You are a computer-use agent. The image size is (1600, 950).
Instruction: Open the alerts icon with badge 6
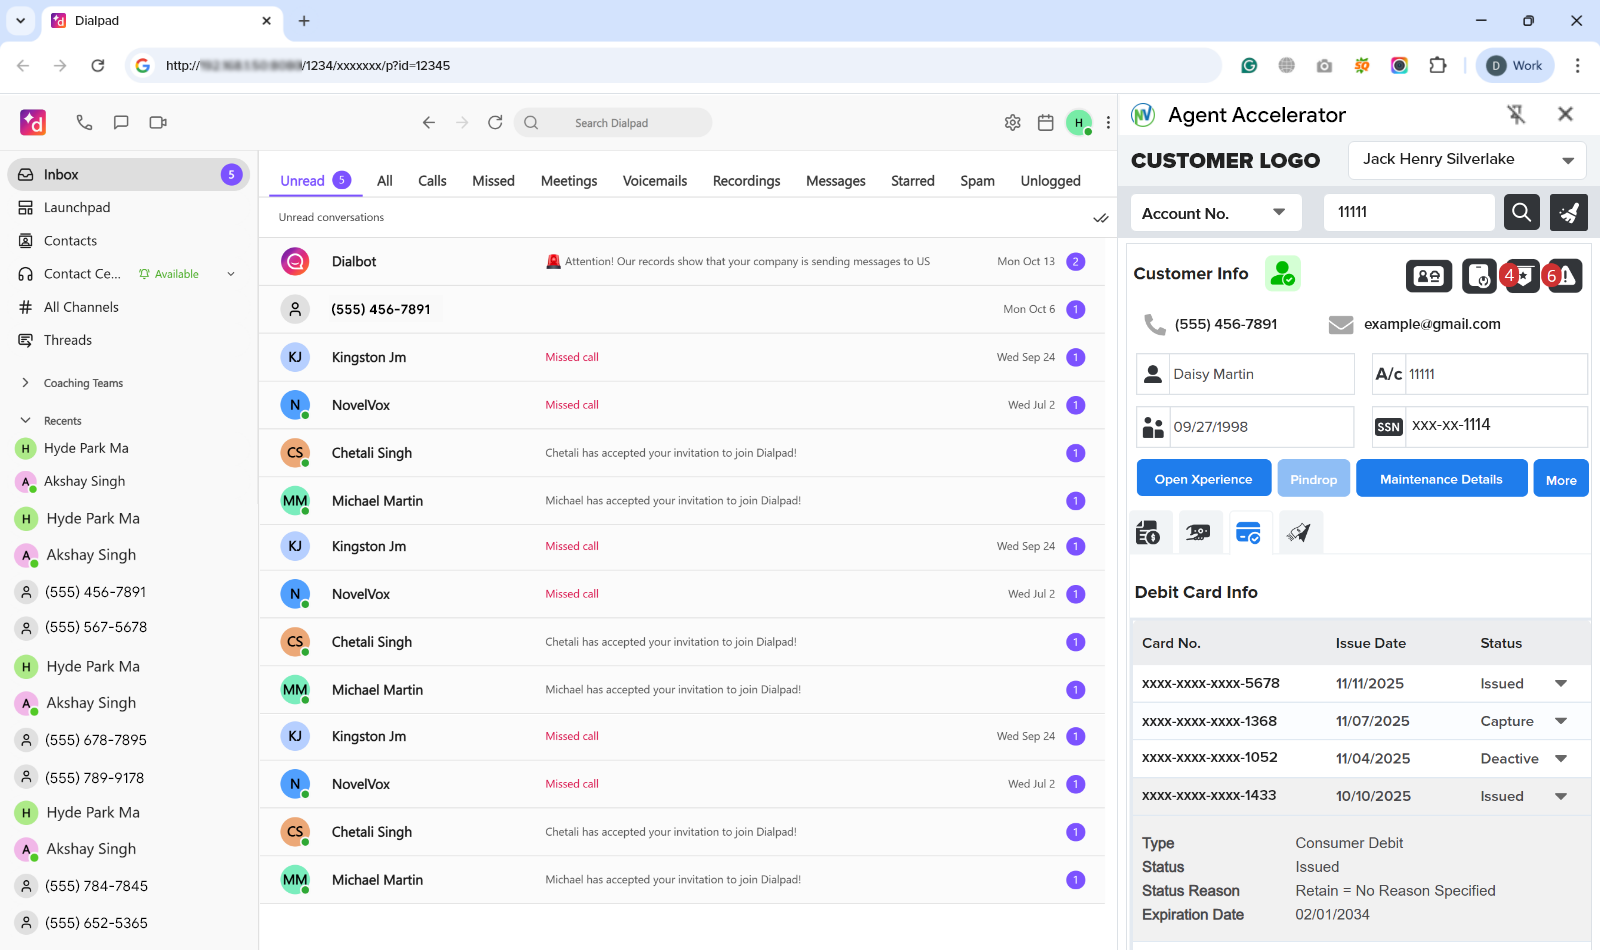(x=1563, y=276)
